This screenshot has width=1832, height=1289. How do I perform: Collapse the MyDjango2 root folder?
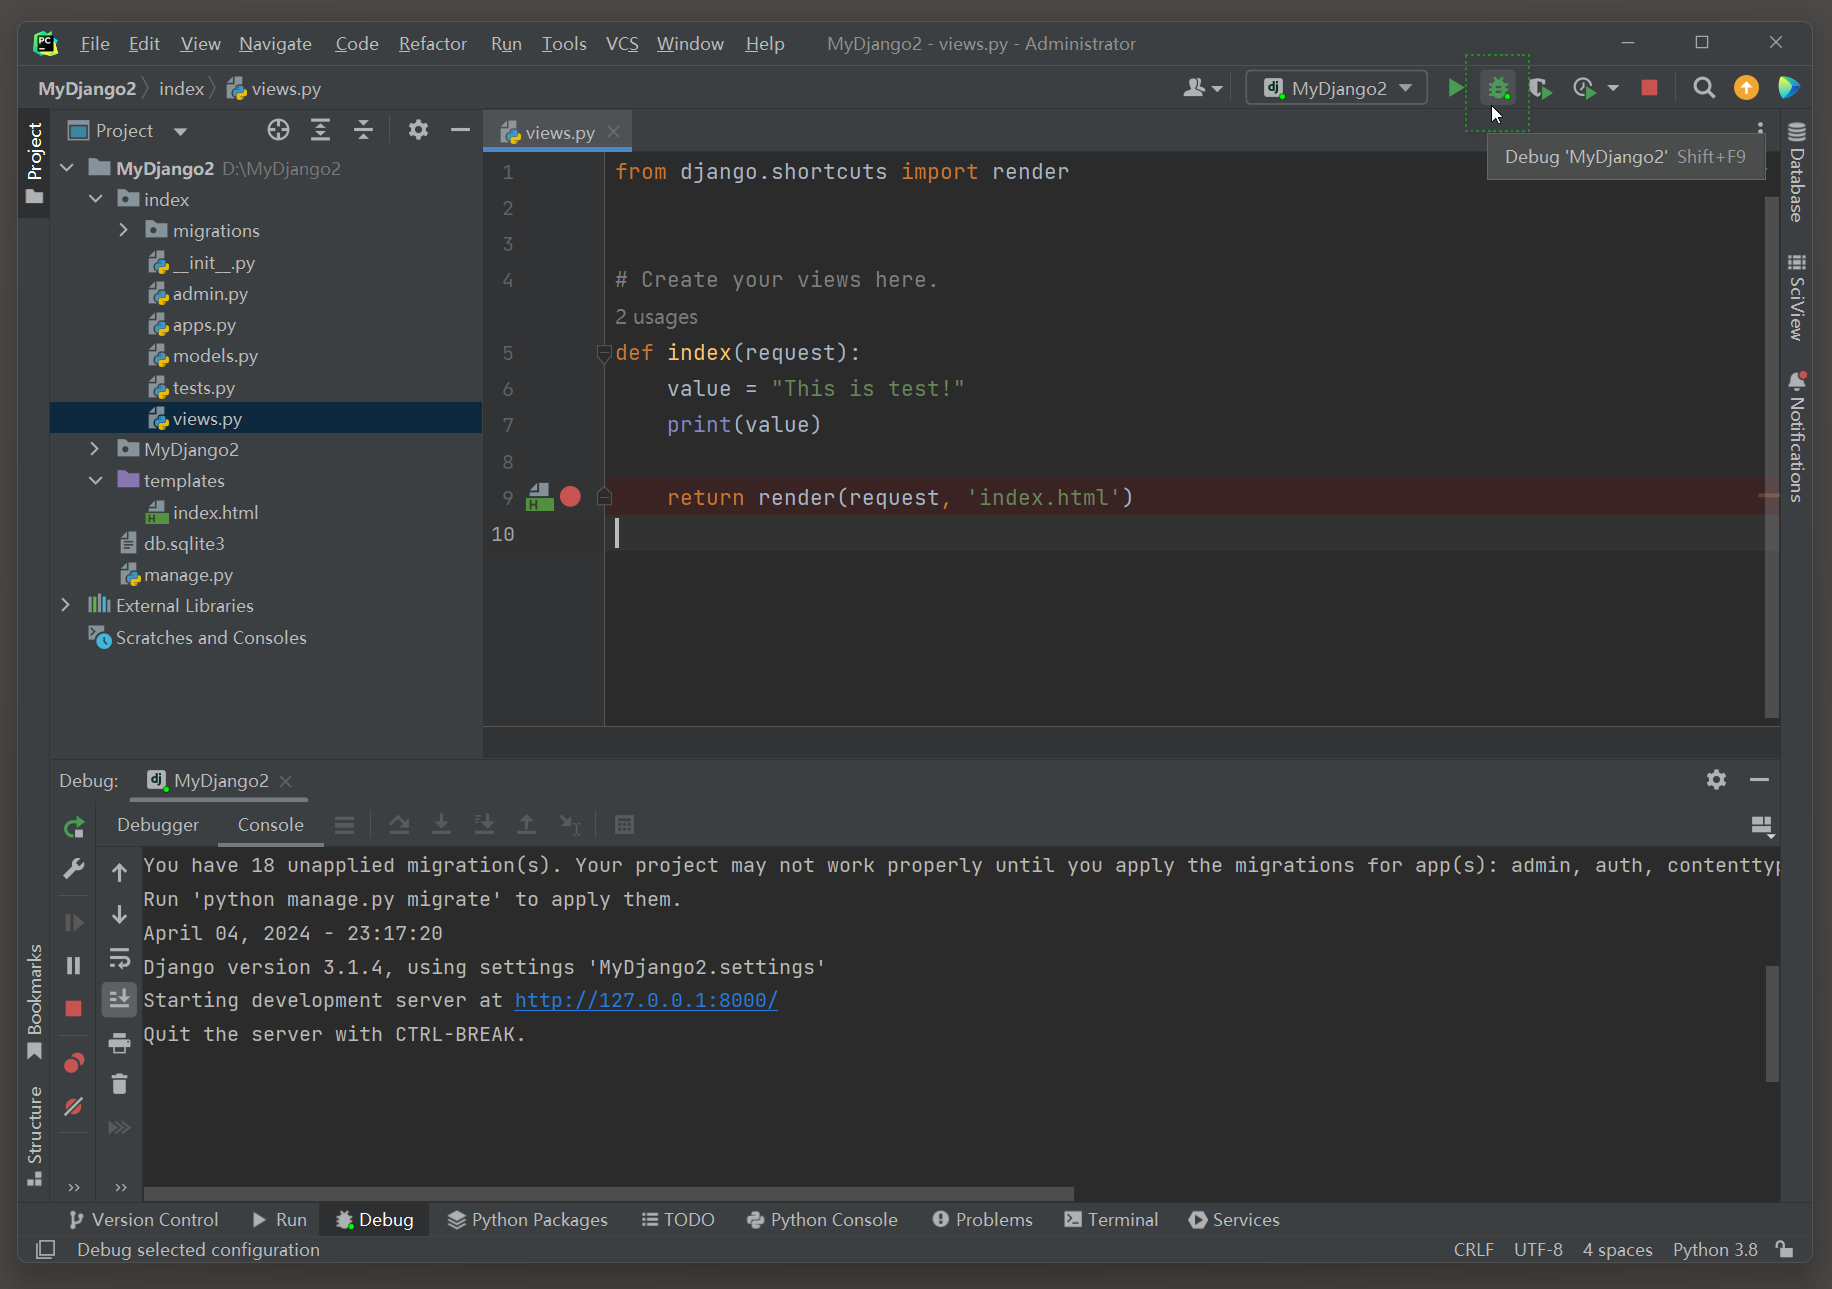(x=67, y=168)
